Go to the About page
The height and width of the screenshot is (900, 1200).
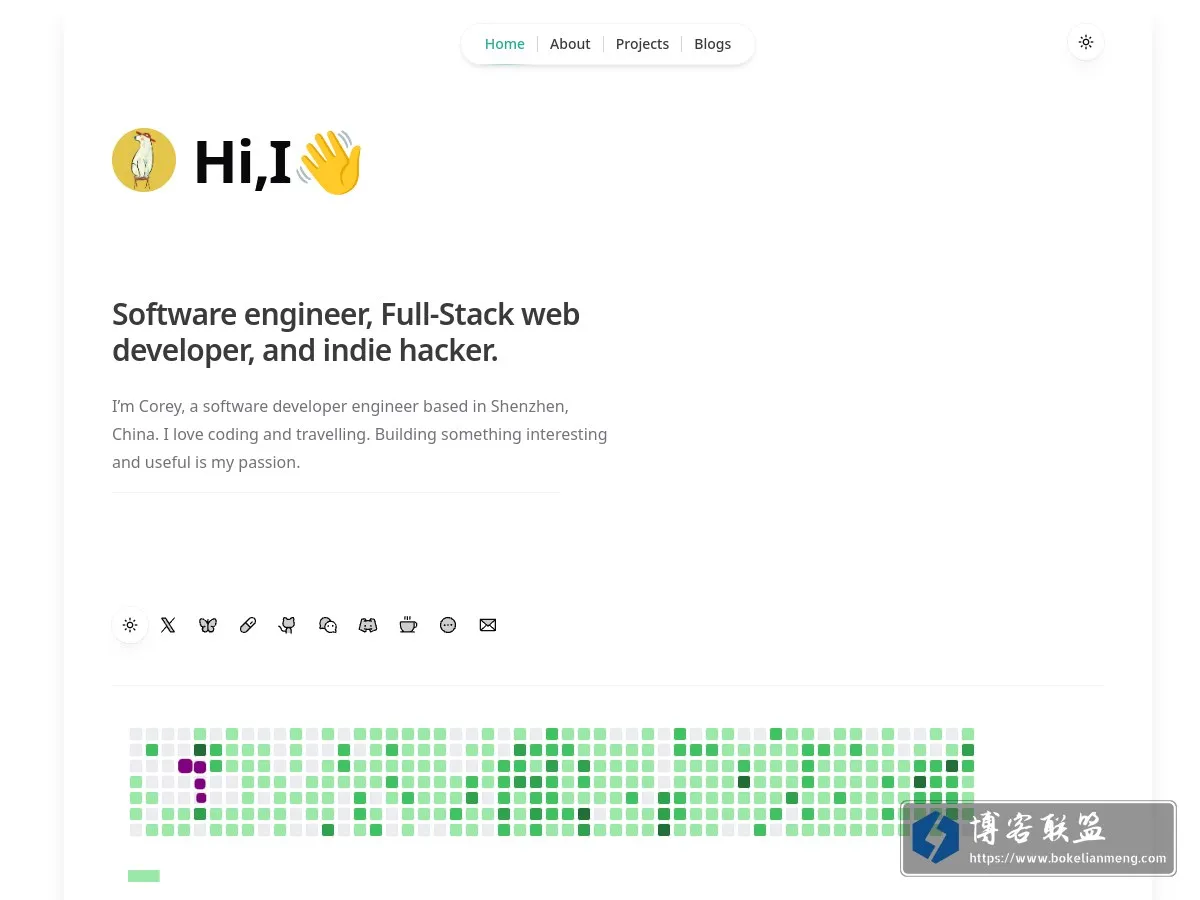pyautogui.click(x=570, y=44)
